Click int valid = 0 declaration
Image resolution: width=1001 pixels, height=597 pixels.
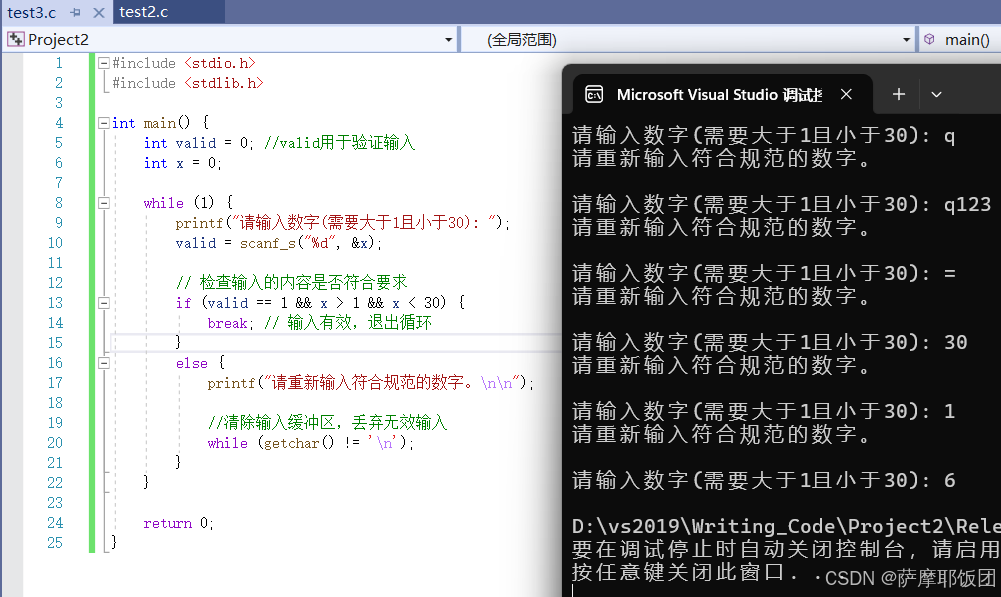click(199, 143)
